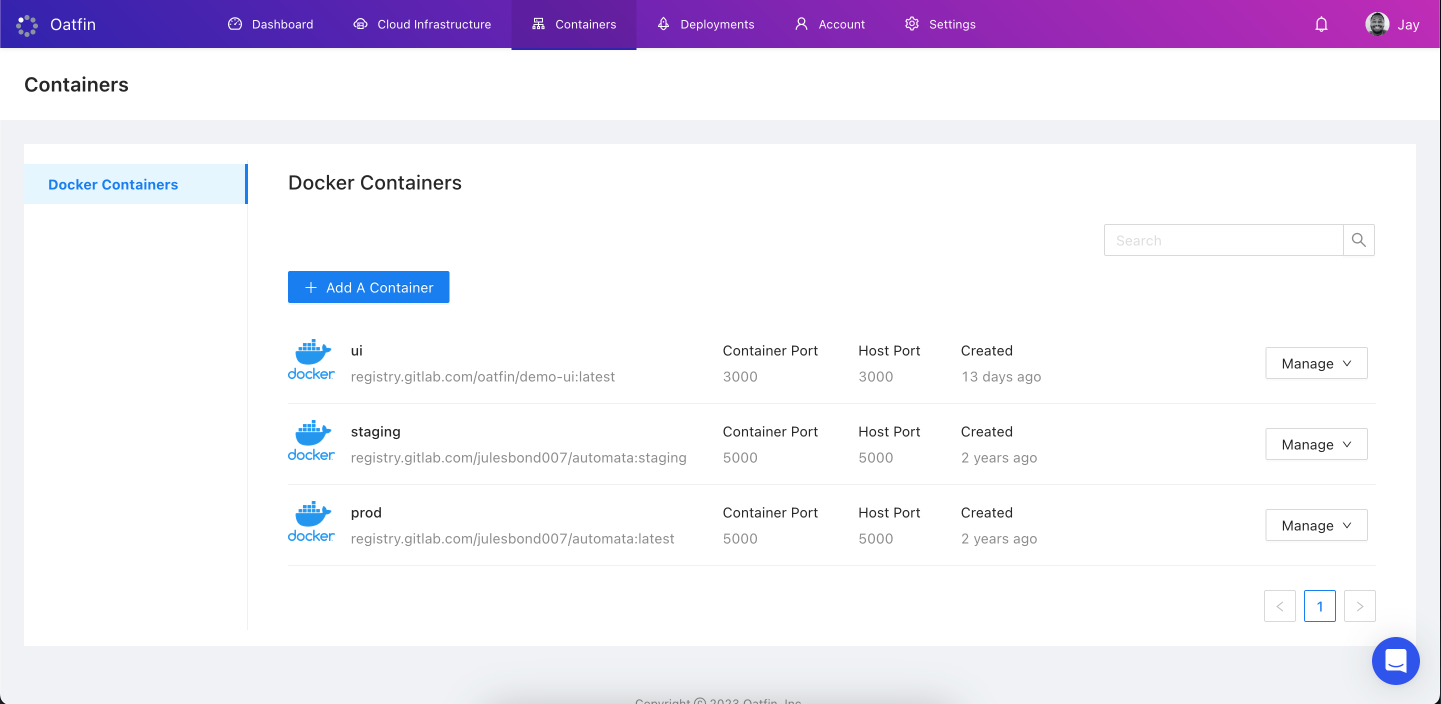
Task: Click the Containers page heading
Action: tap(76, 85)
